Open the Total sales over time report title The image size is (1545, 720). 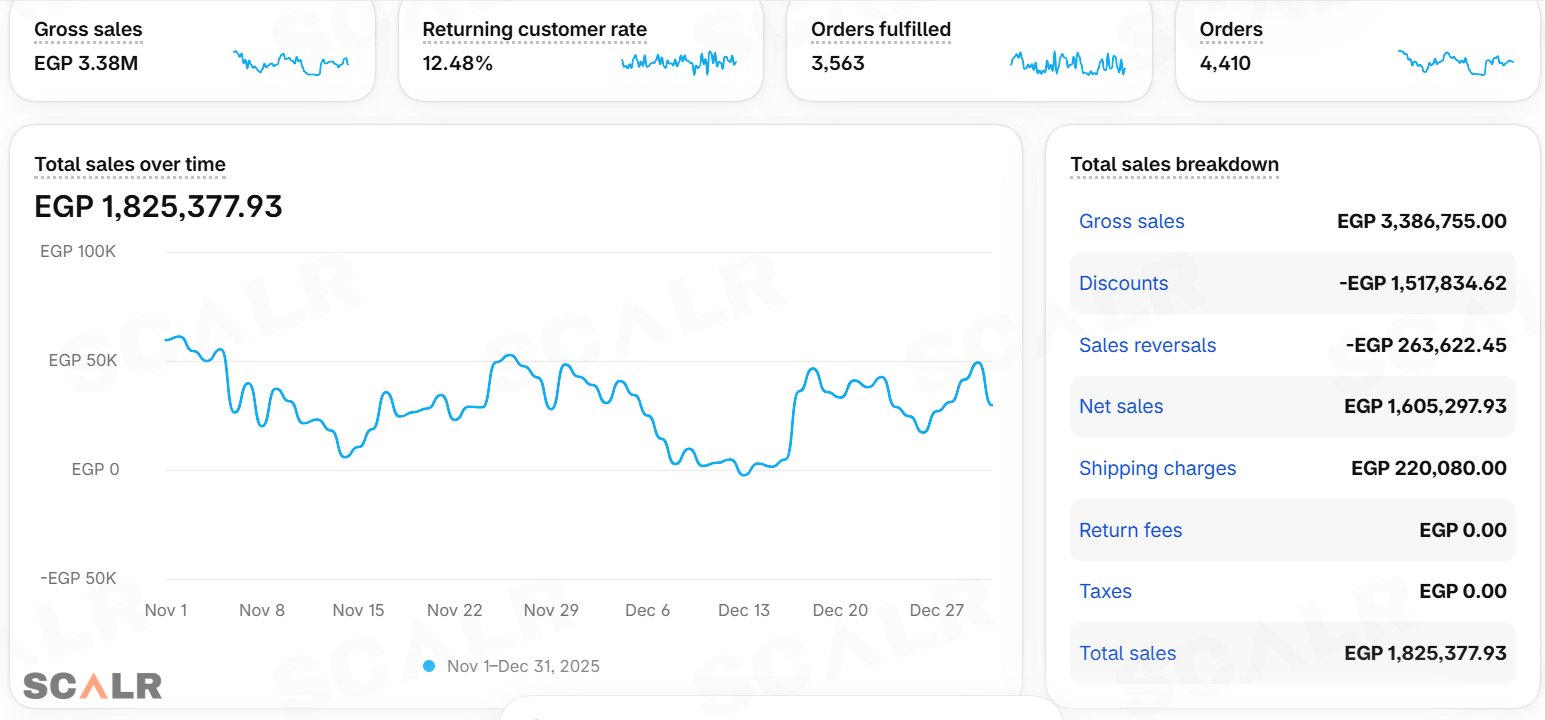[x=130, y=165]
